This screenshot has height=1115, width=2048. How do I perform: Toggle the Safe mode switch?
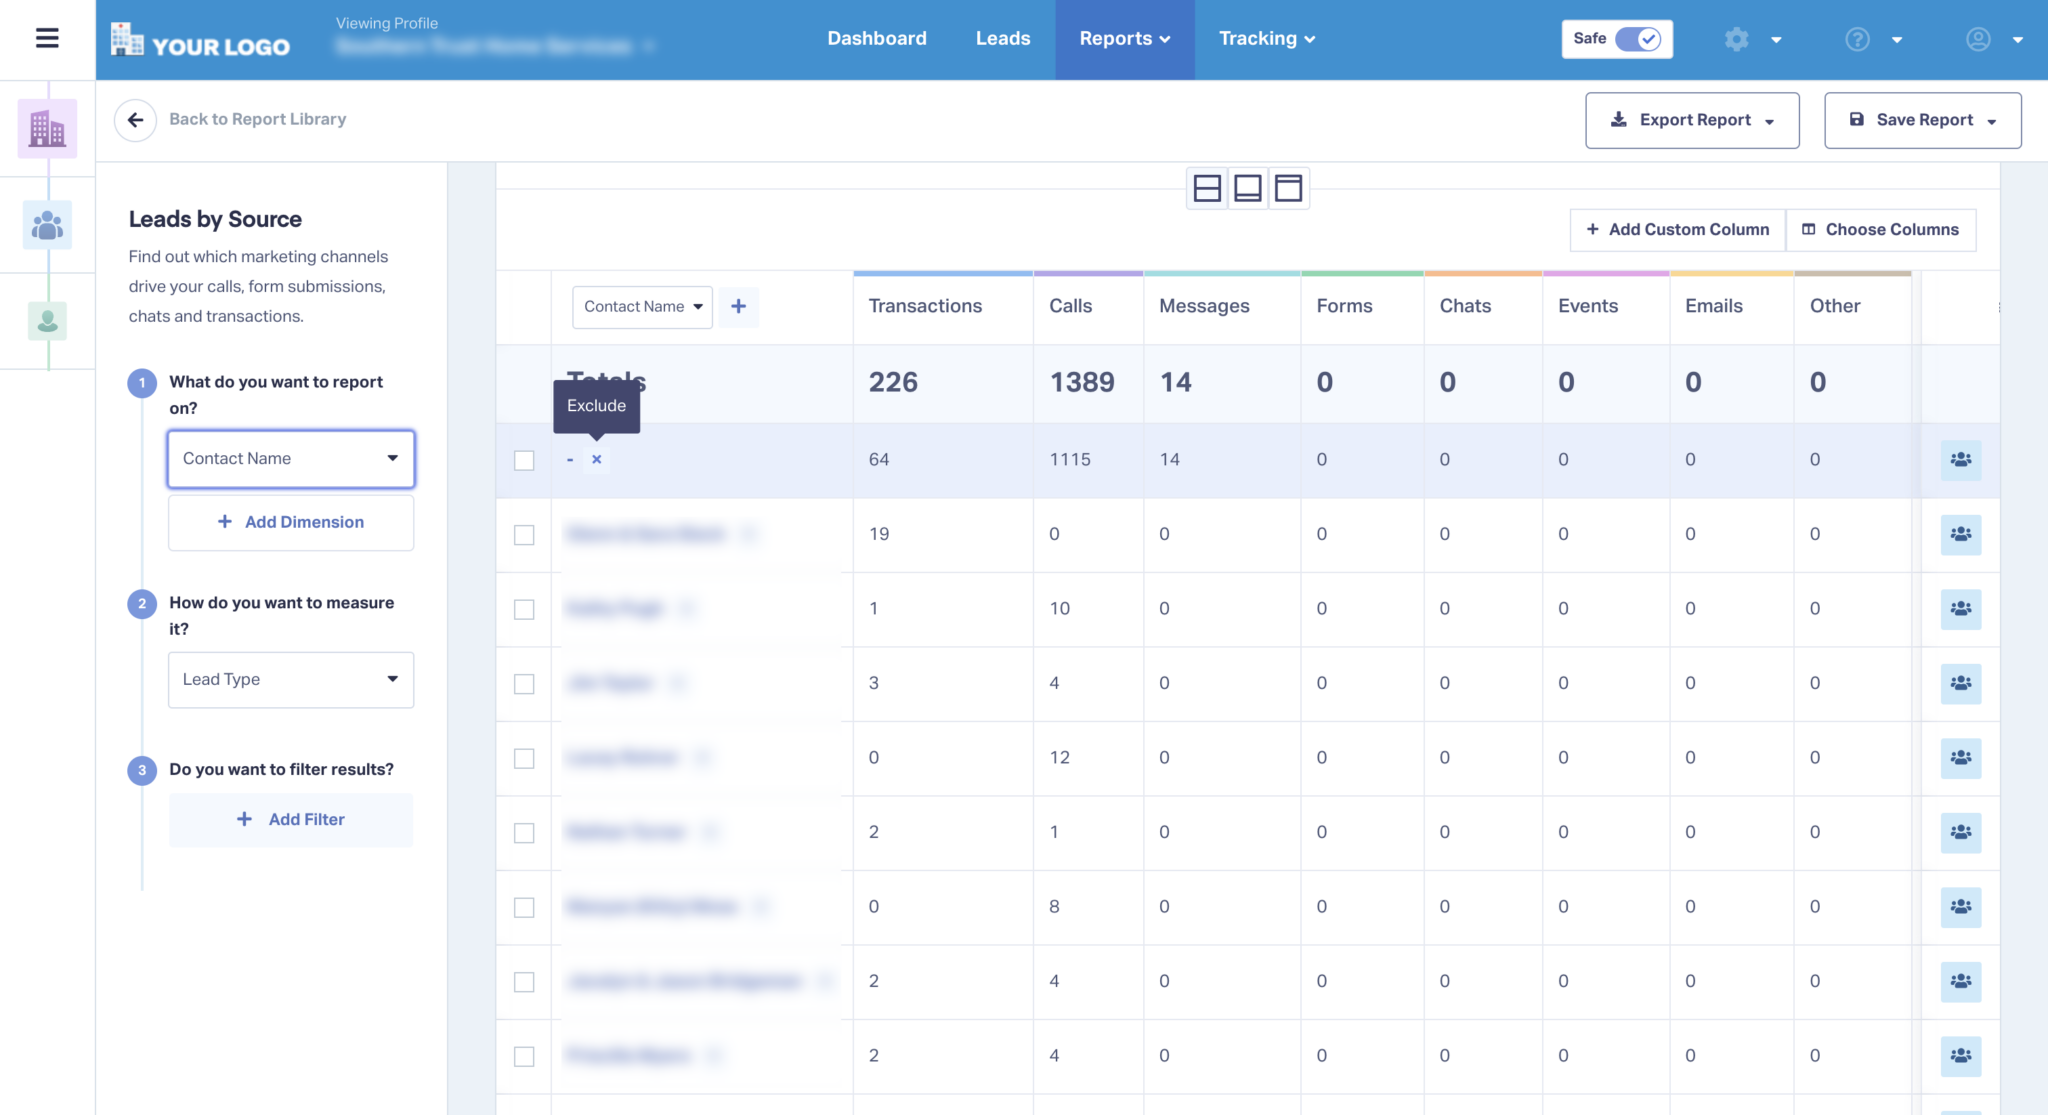[x=1637, y=38]
